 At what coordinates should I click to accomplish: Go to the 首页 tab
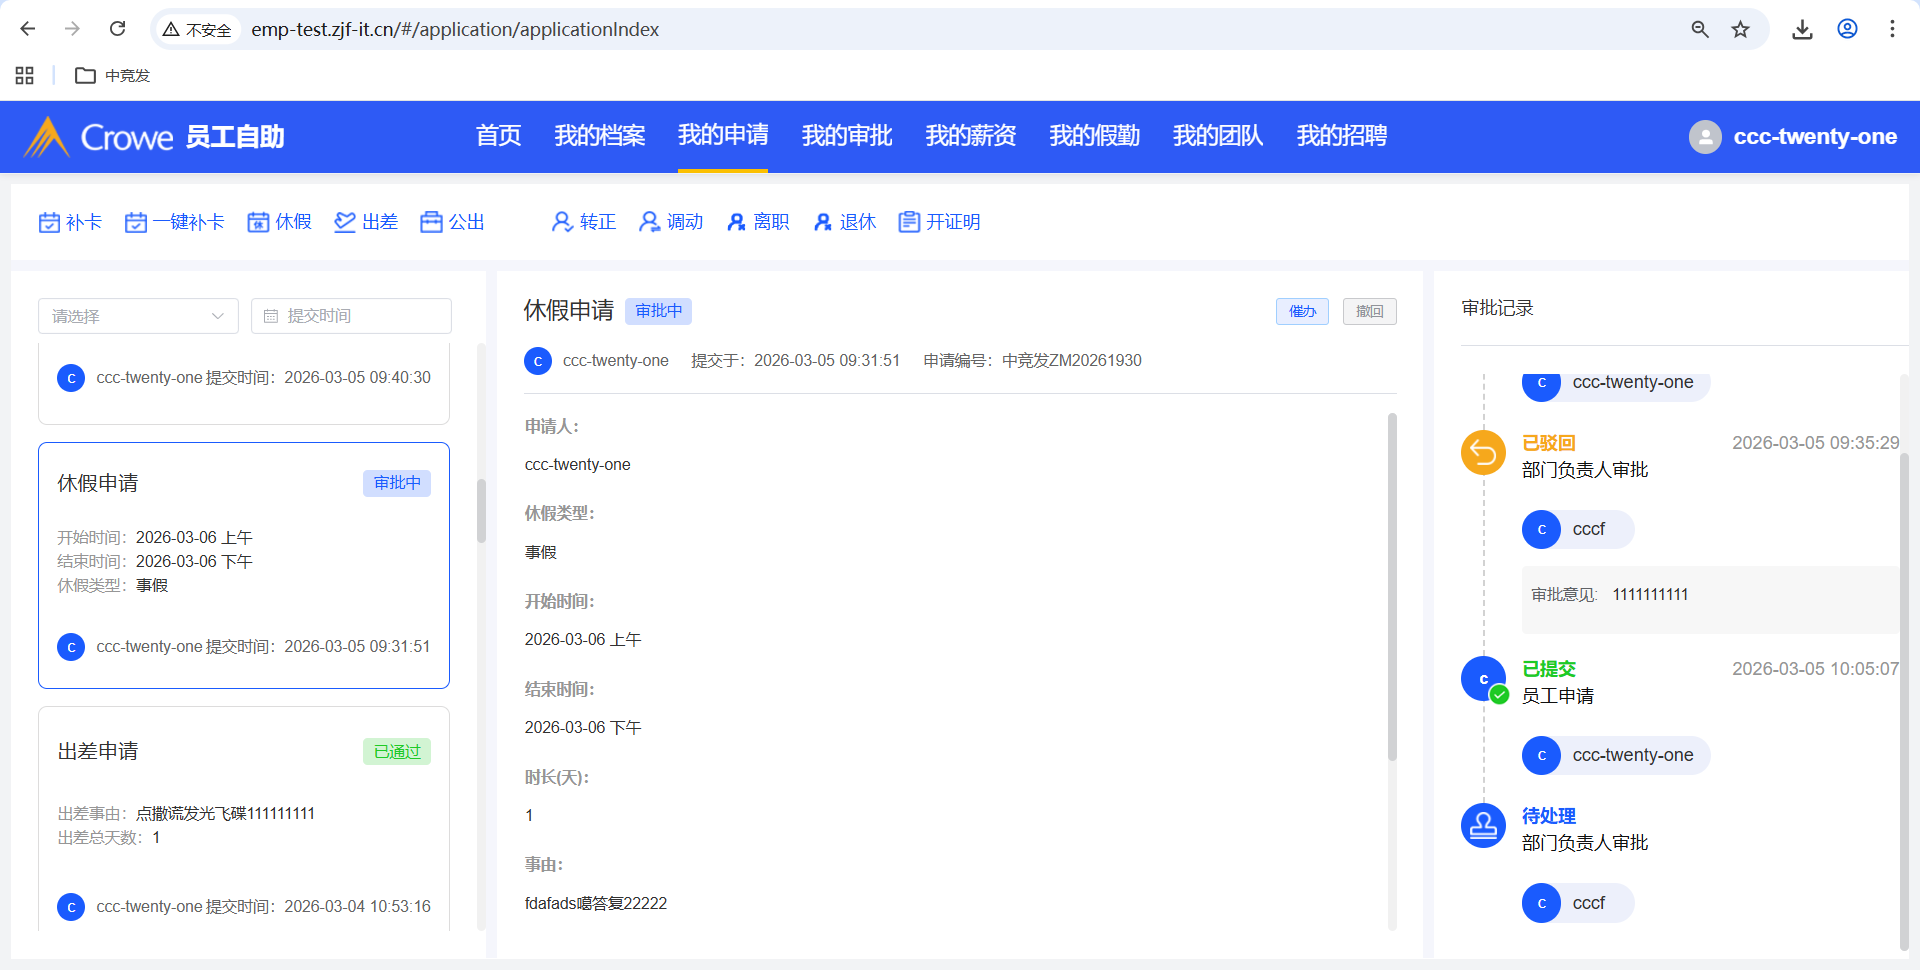pos(498,136)
